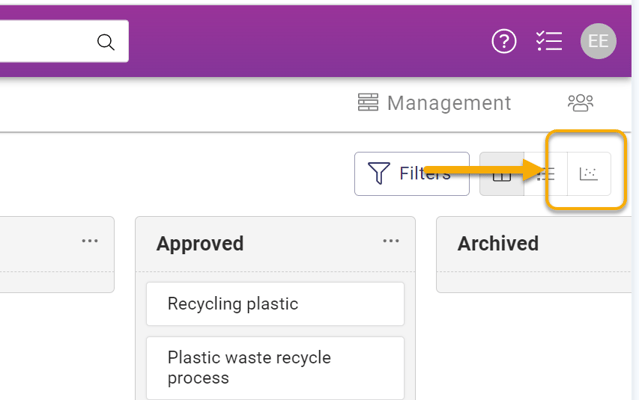Click the empty Archived column body
This screenshot has height=400, width=639.
click(x=534, y=282)
